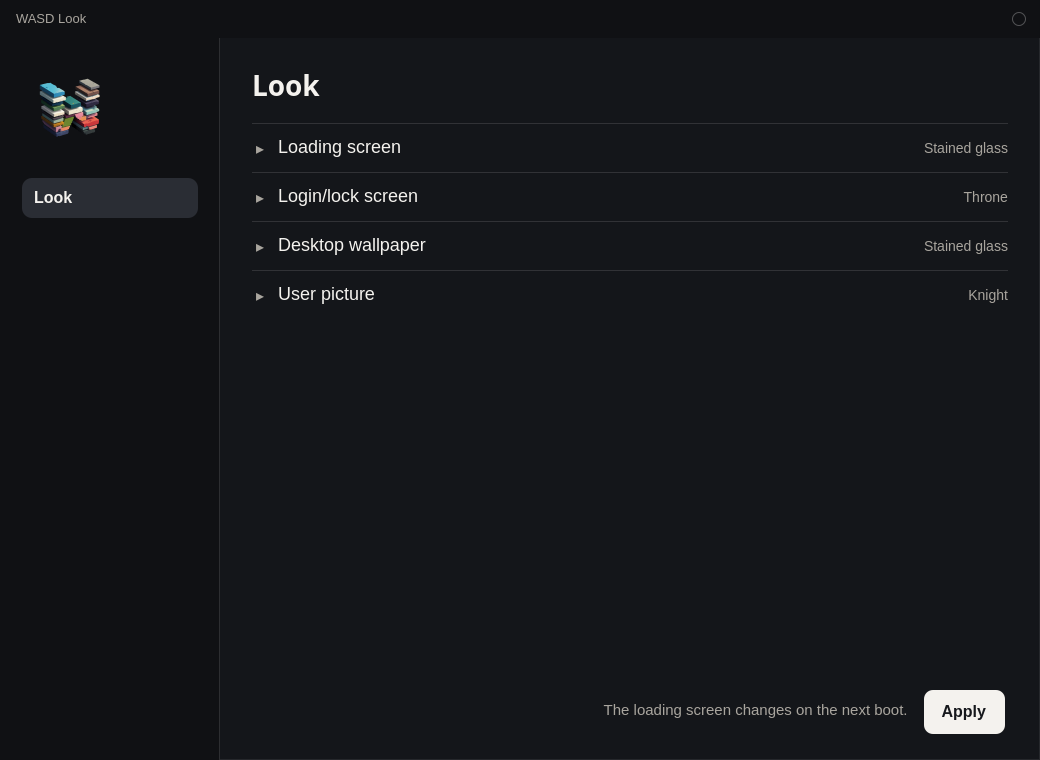Expand the User picture disclosure triangle

(260, 296)
